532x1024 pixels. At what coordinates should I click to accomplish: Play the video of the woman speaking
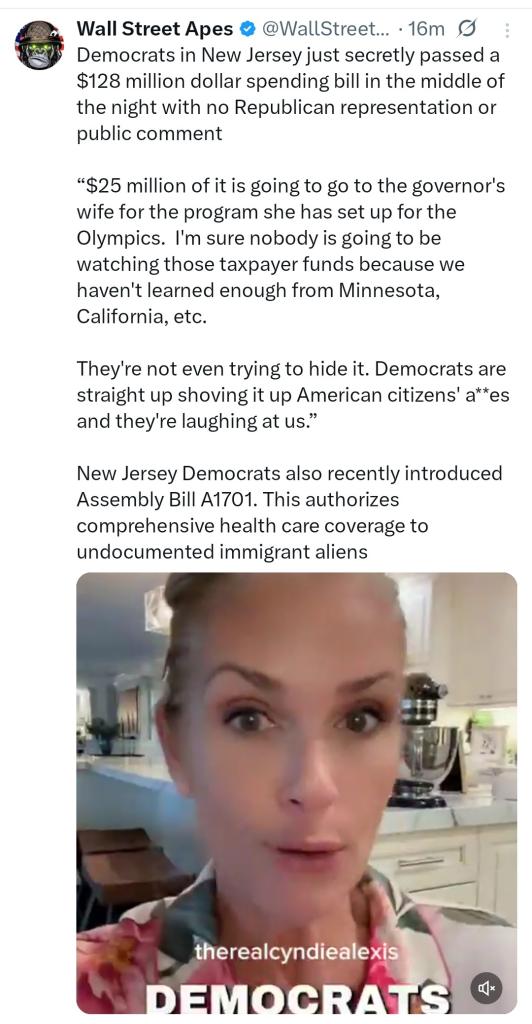296,793
